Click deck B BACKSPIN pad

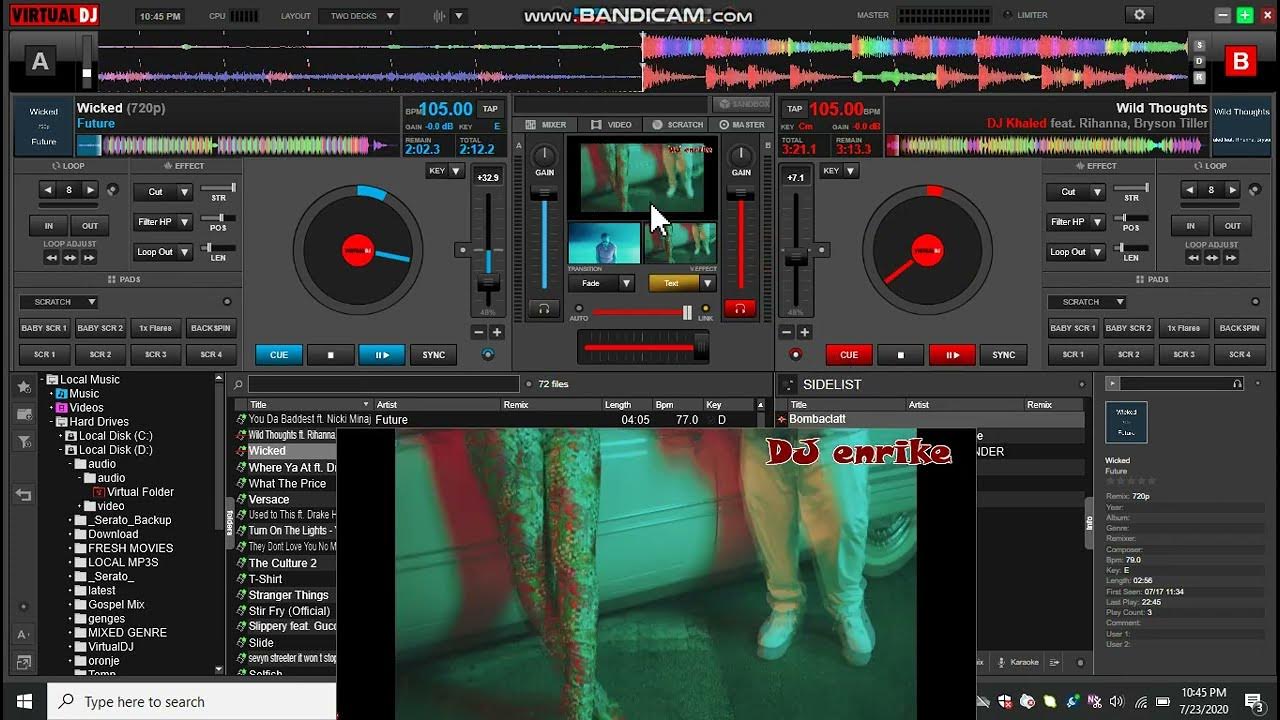[x=1239, y=328]
